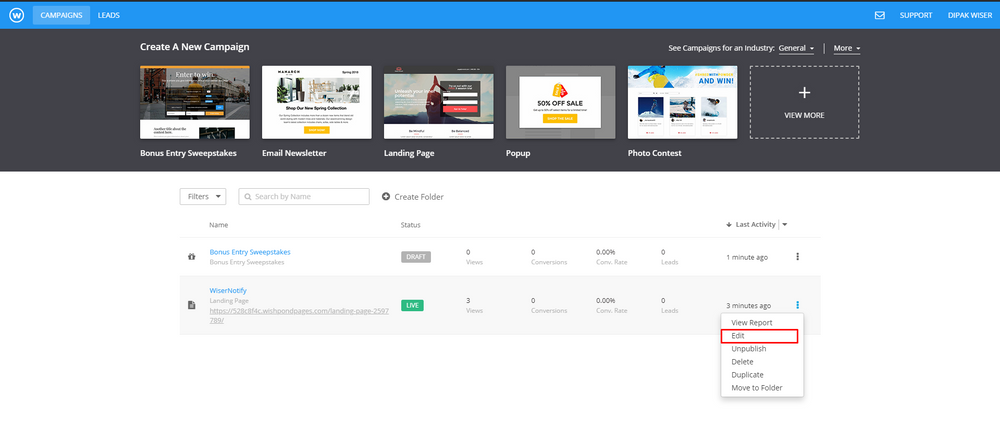1000x427 pixels.
Task: Expand the Filters dropdown
Action: coord(203,197)
